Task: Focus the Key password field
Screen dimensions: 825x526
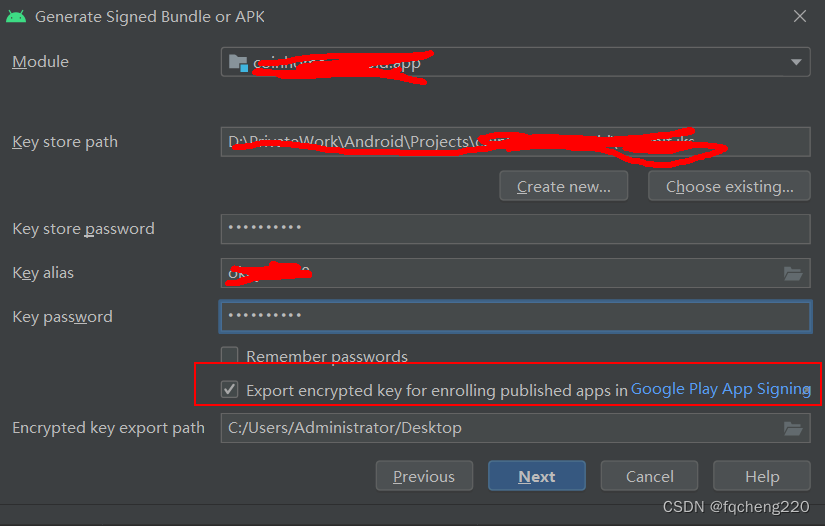Action: pos(515,317)
